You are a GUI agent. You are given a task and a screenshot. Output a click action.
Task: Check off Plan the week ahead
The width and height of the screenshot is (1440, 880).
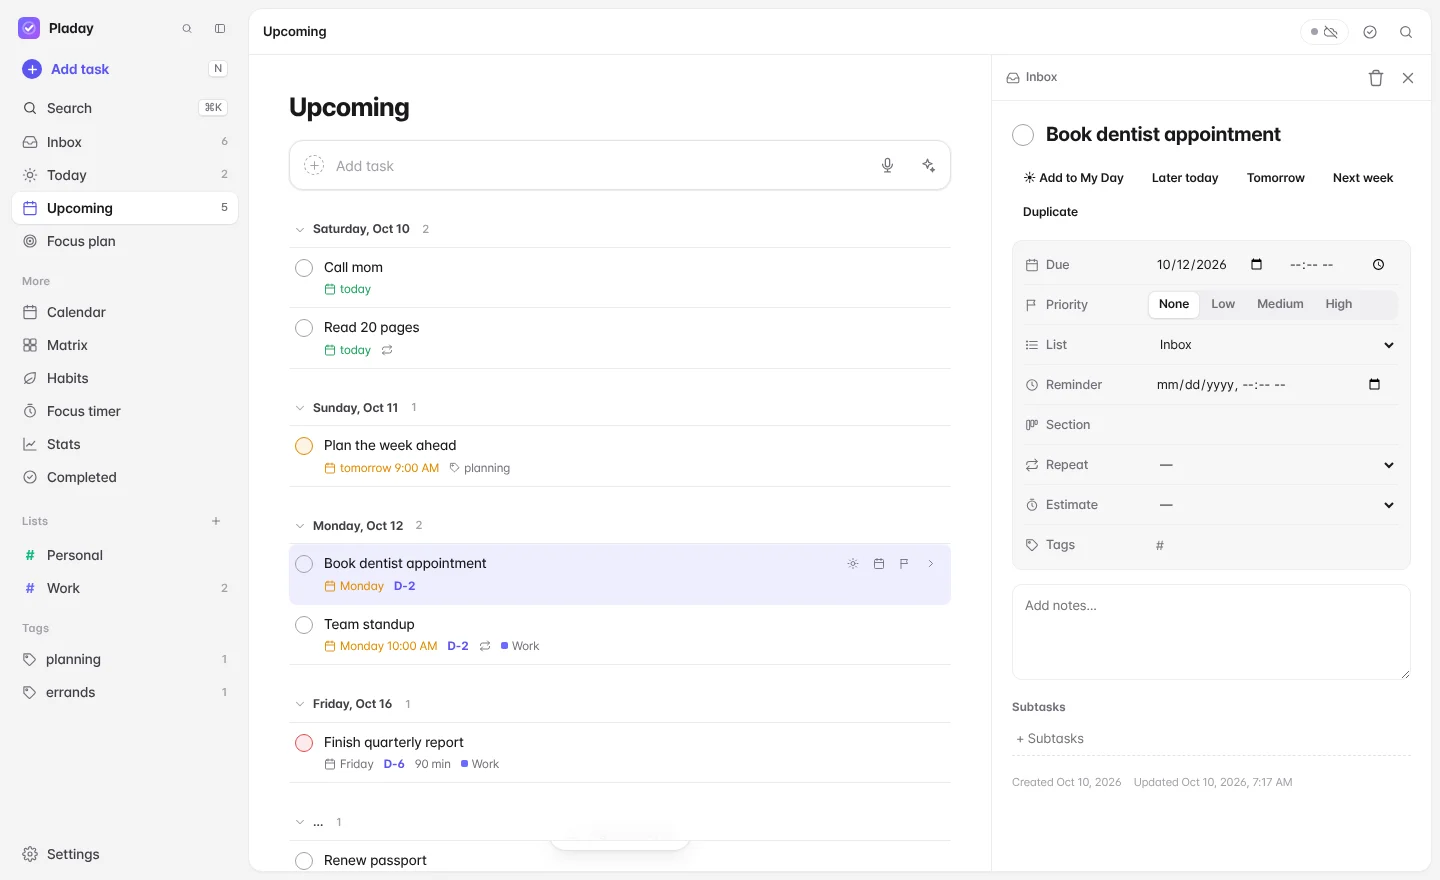point(304,446)
